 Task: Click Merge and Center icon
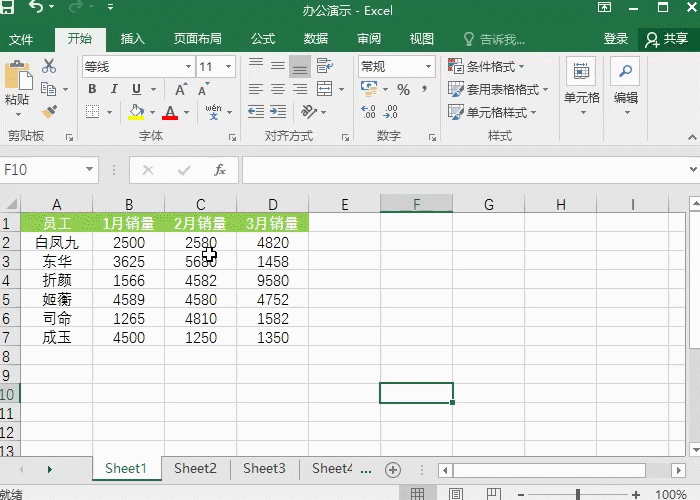[x=325, y=89]
